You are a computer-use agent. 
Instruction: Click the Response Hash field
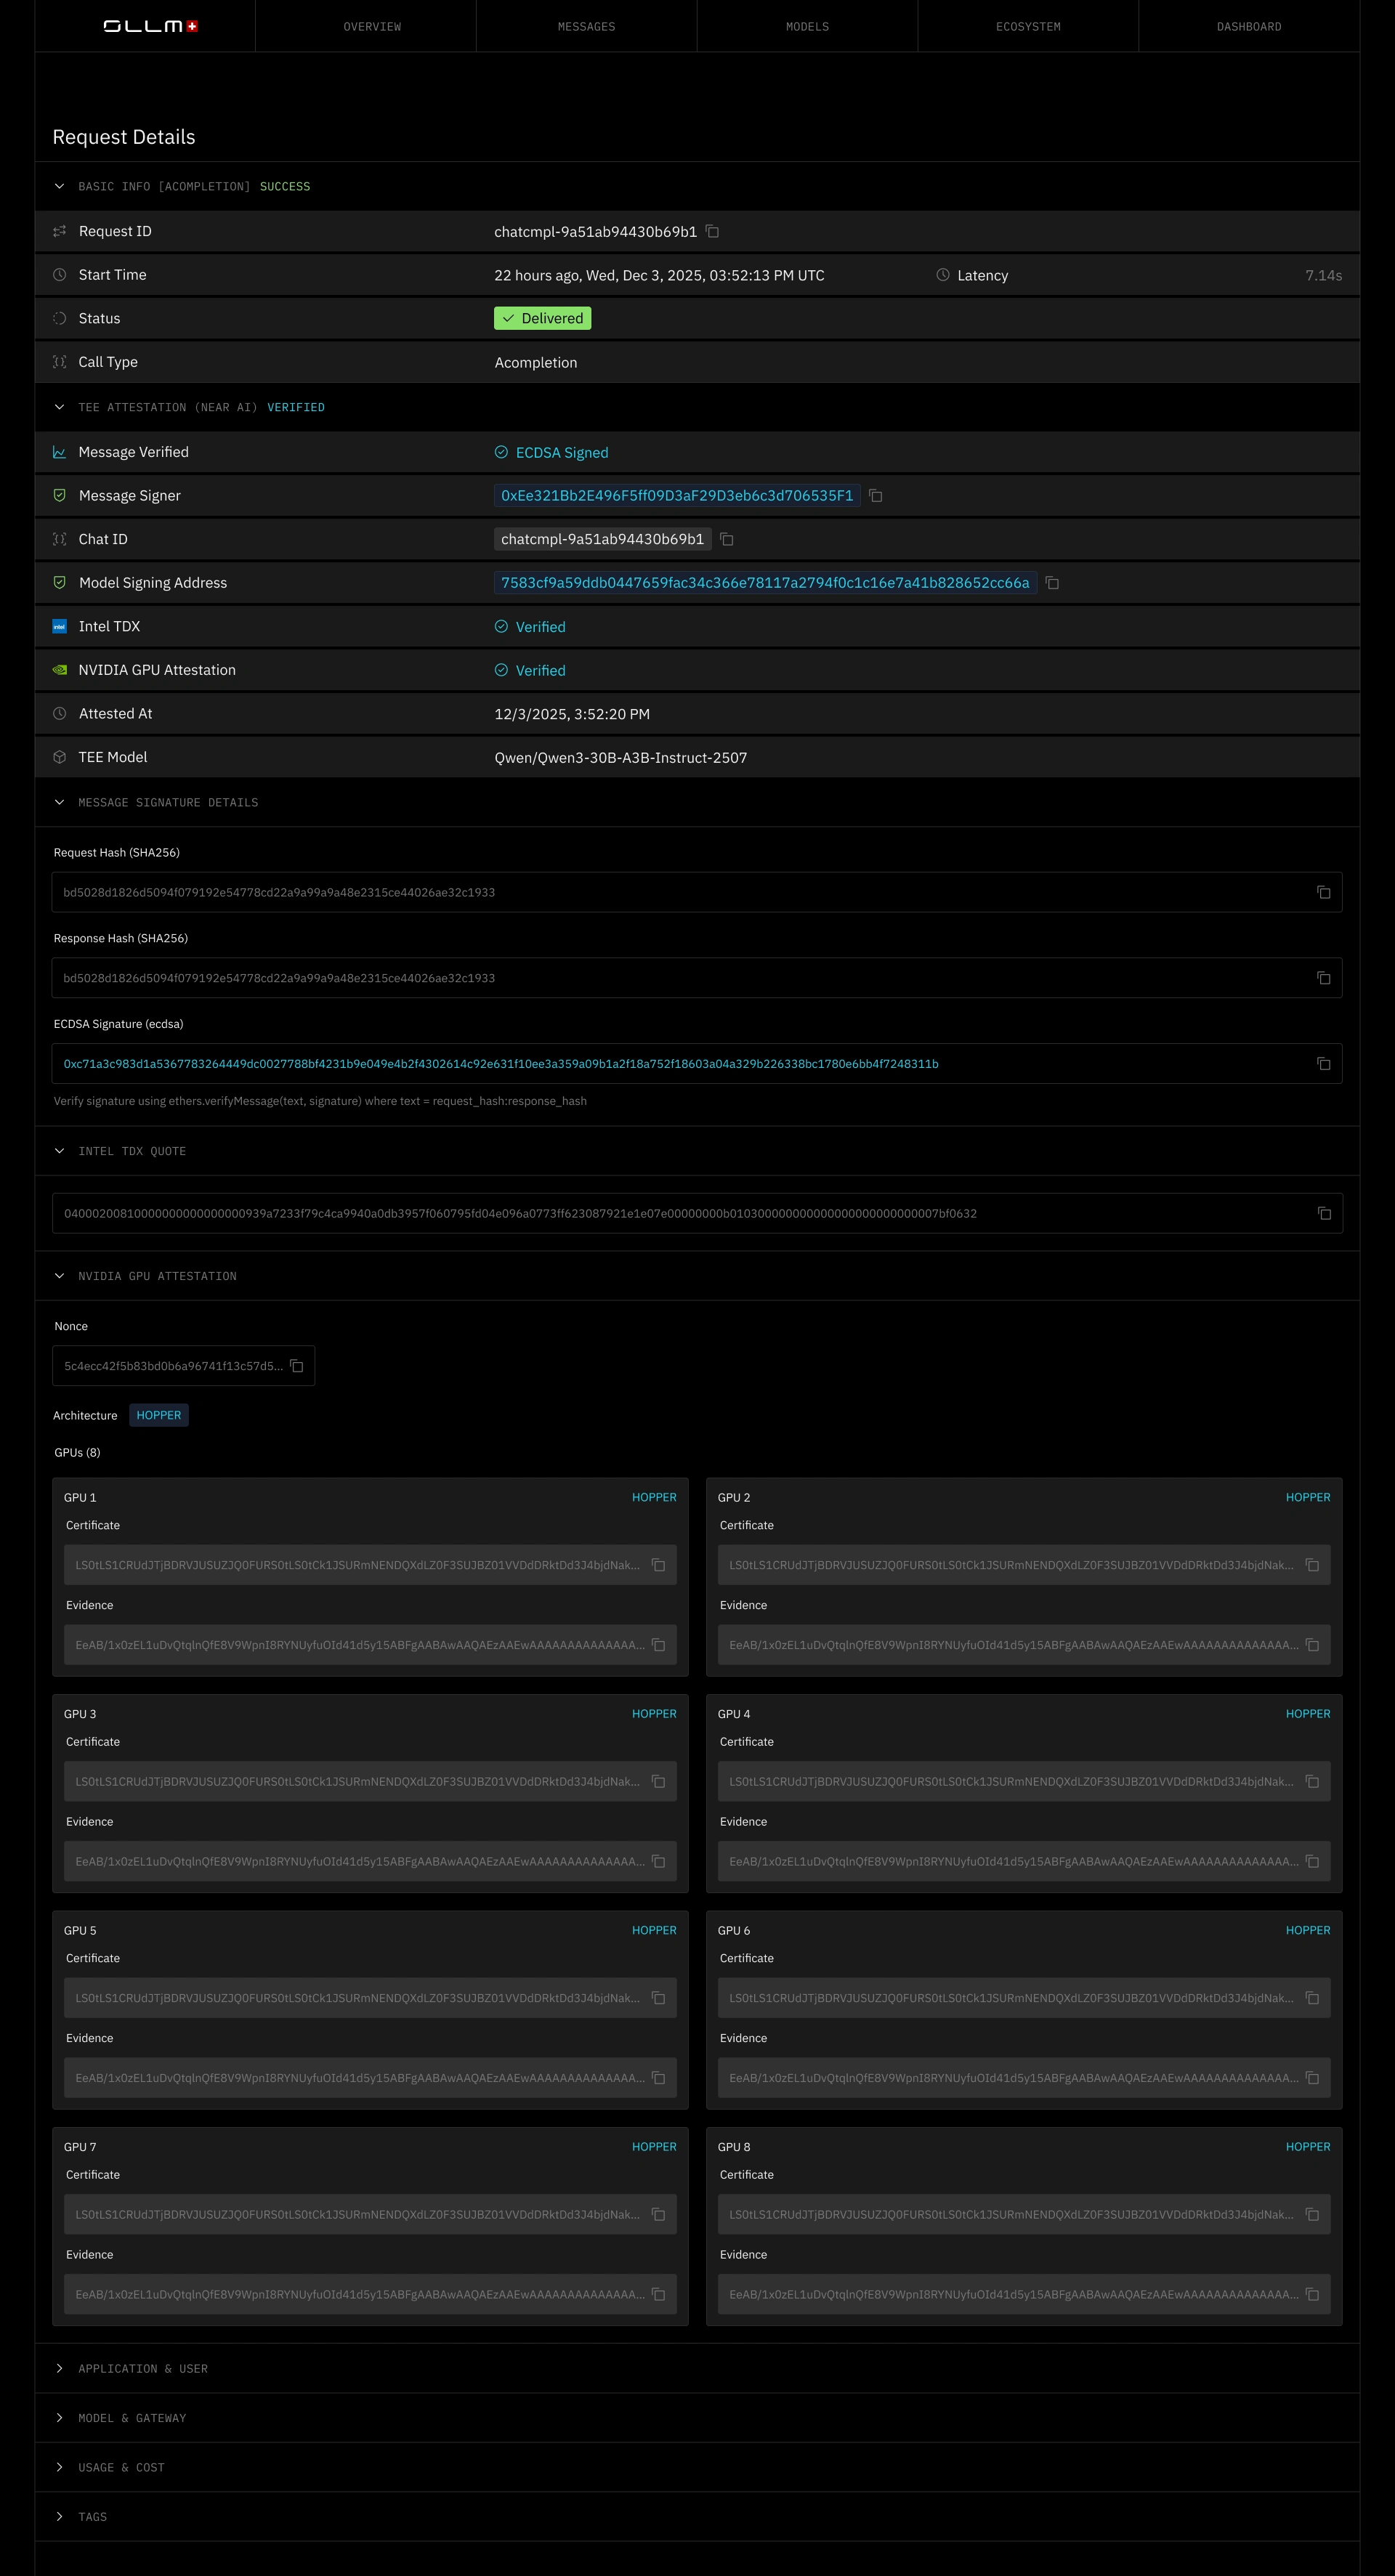[680, 978]
